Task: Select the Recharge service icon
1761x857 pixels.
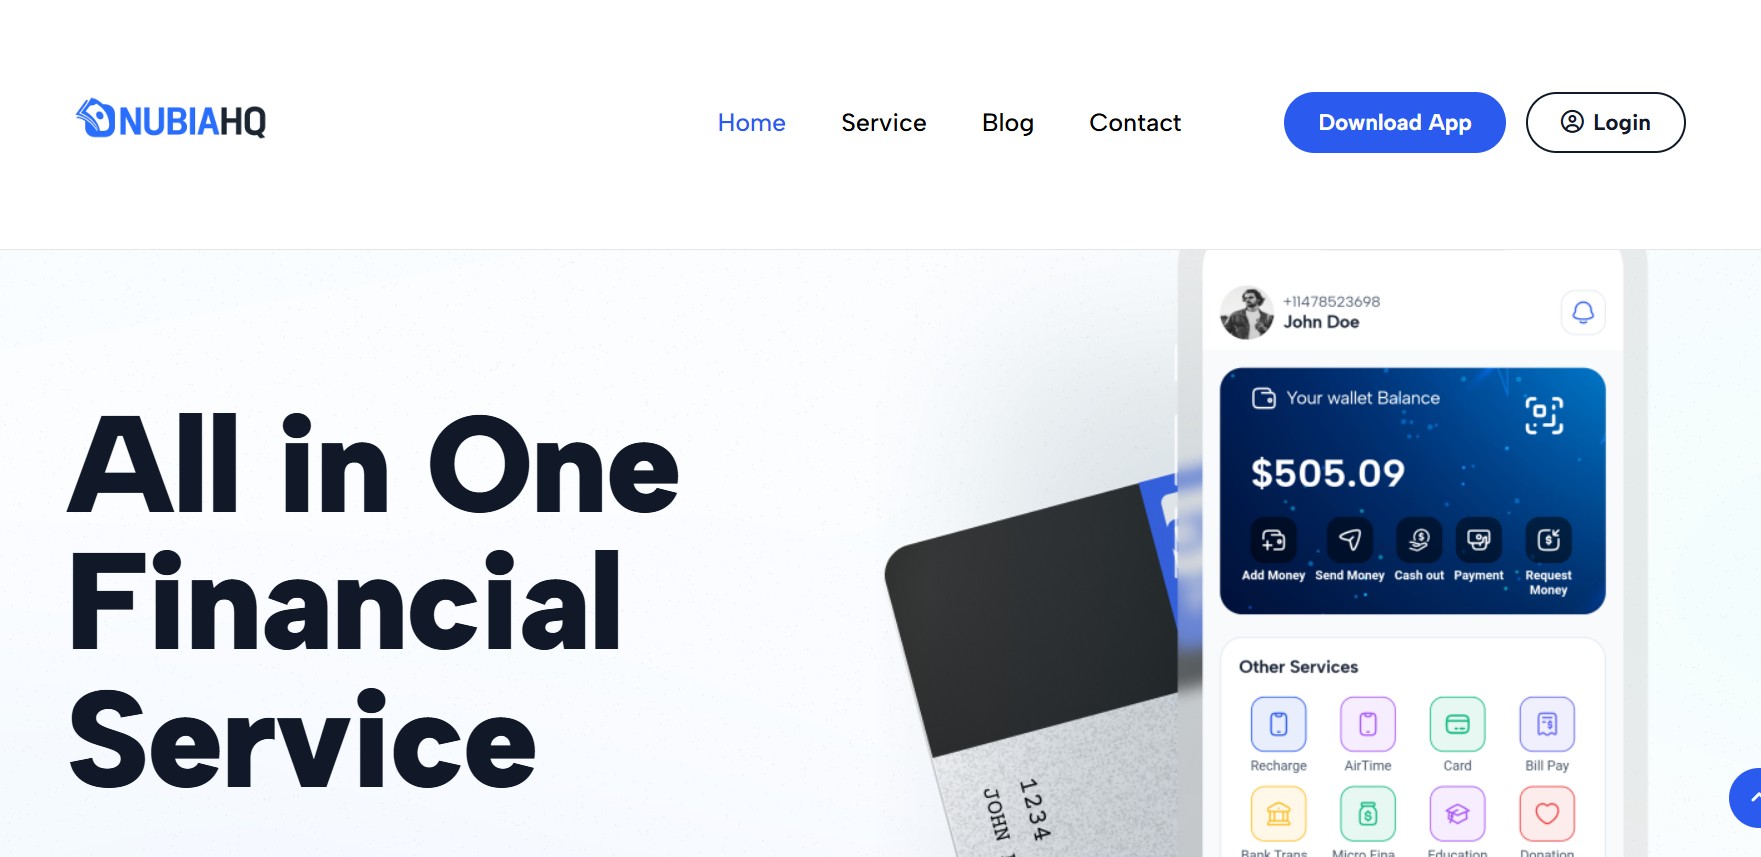Action: tap(1278, 724)
